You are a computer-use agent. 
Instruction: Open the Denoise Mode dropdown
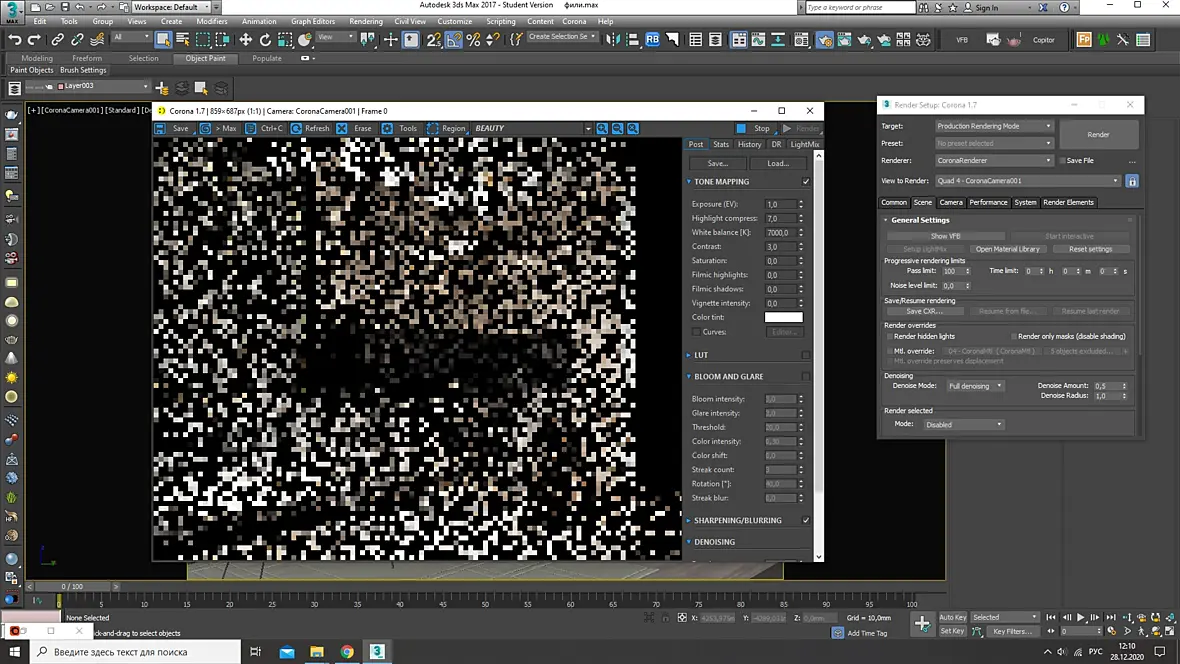pos(975,386)
